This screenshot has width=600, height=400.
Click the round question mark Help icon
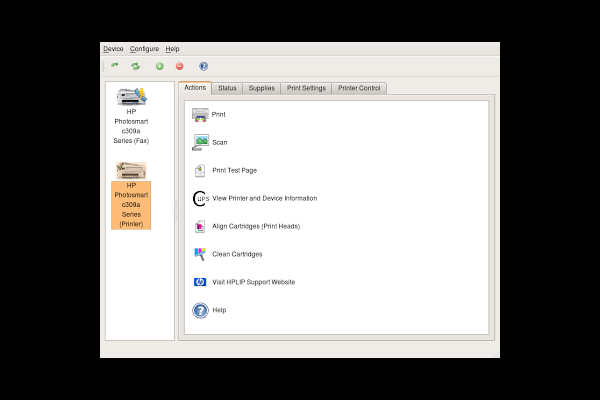click(x=200, y=310)
